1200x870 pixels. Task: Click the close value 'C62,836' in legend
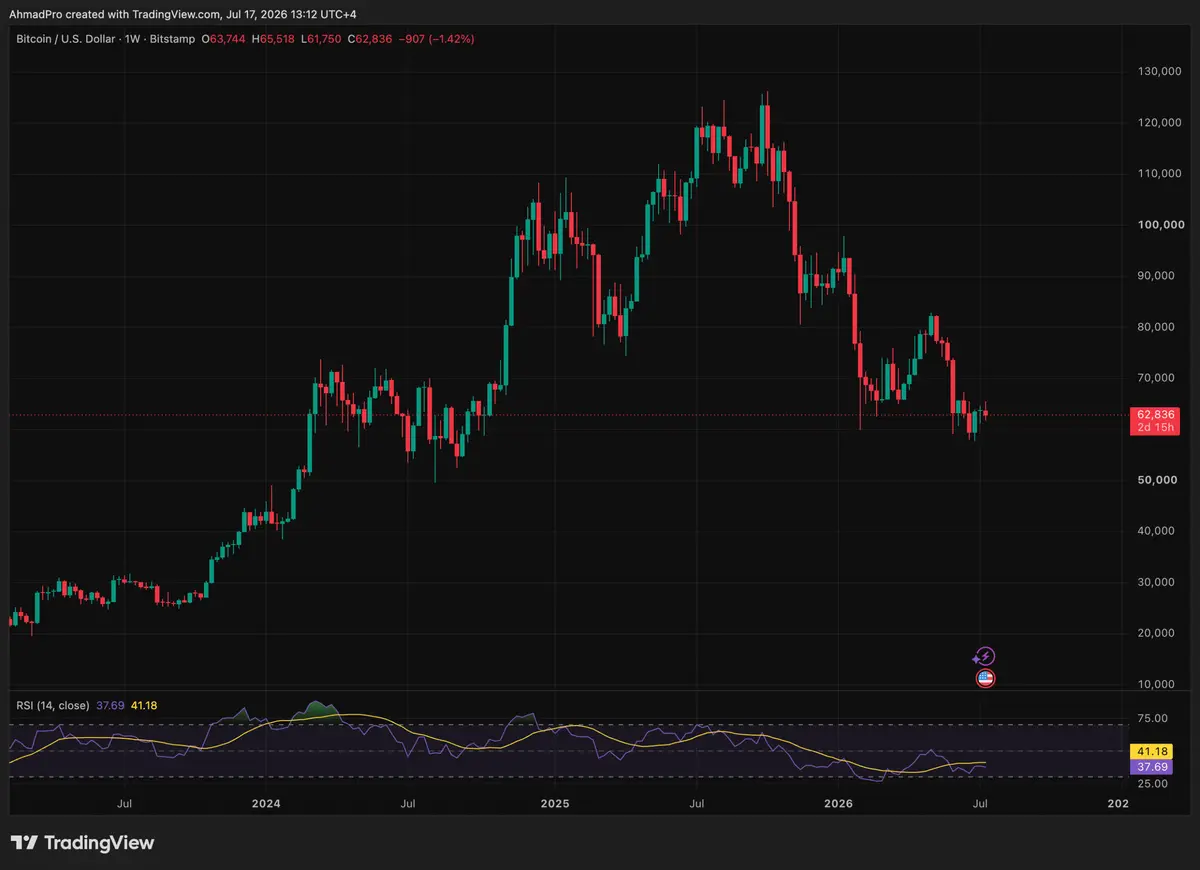[369, 39]
